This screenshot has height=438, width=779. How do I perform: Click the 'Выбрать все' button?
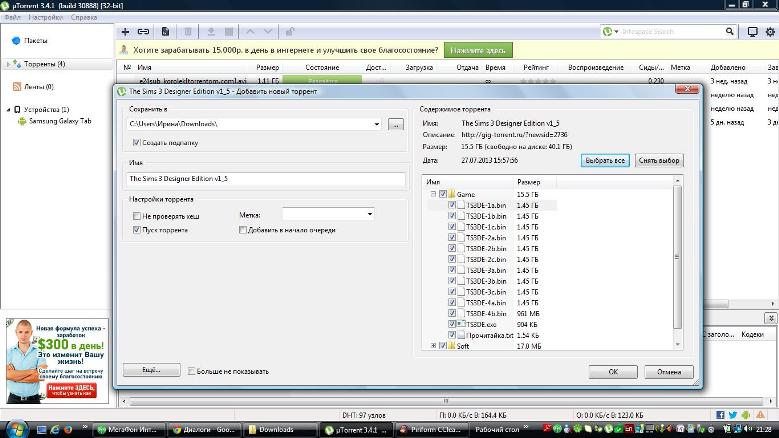click(x=605, y=160)
